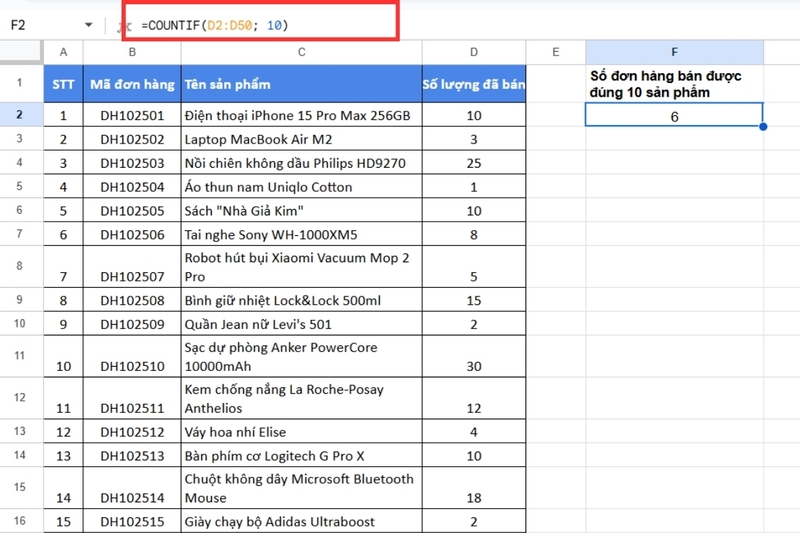Viewport: 800px width, 533px height.
Task: Click cell 'Quần Jean nữ Levi's 501'
Action: [x=302, y=324]
